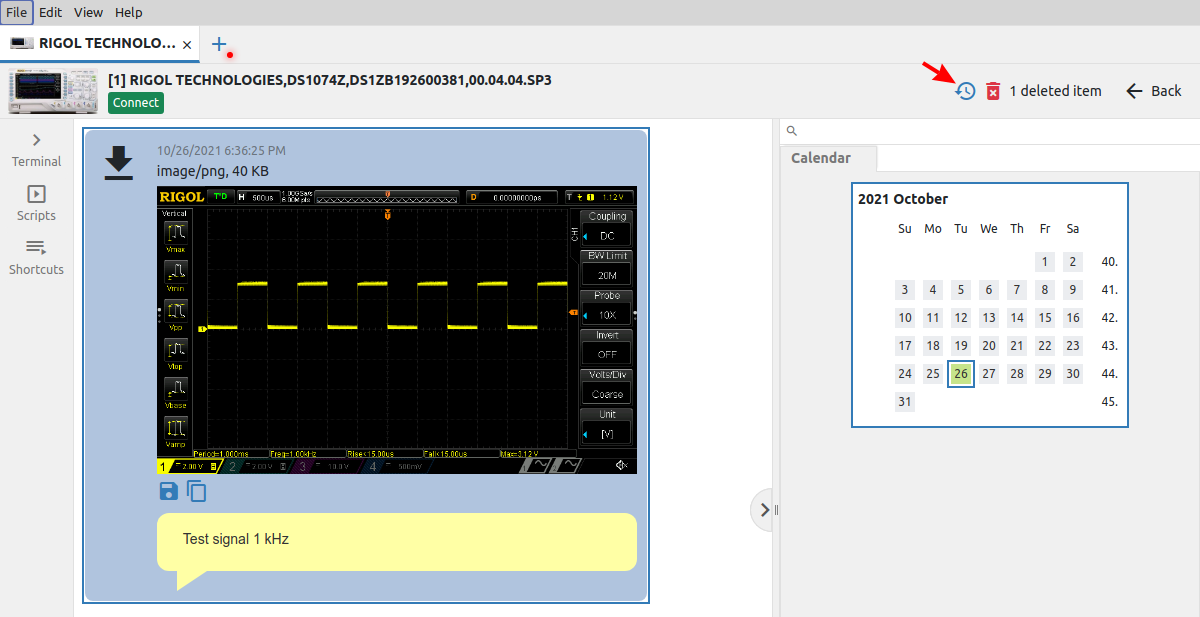Open the Shortcuts sidebar panel

(36, 258)
